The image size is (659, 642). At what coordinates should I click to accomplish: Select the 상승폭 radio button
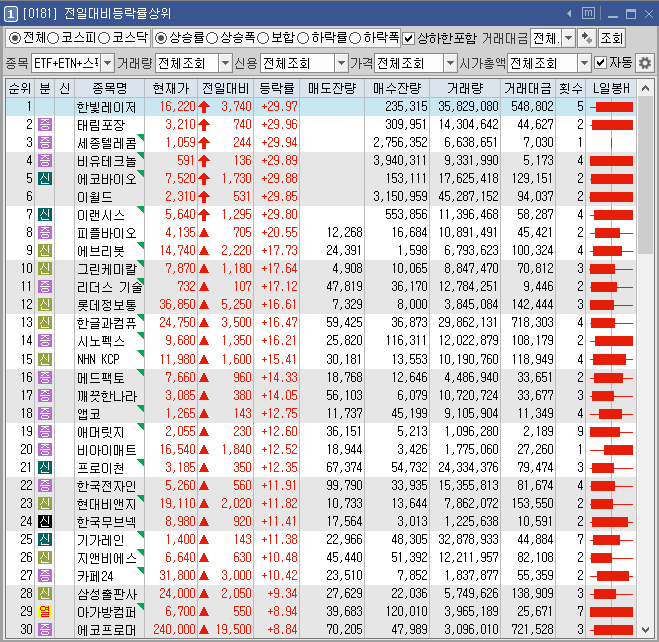tap(212, 38)
